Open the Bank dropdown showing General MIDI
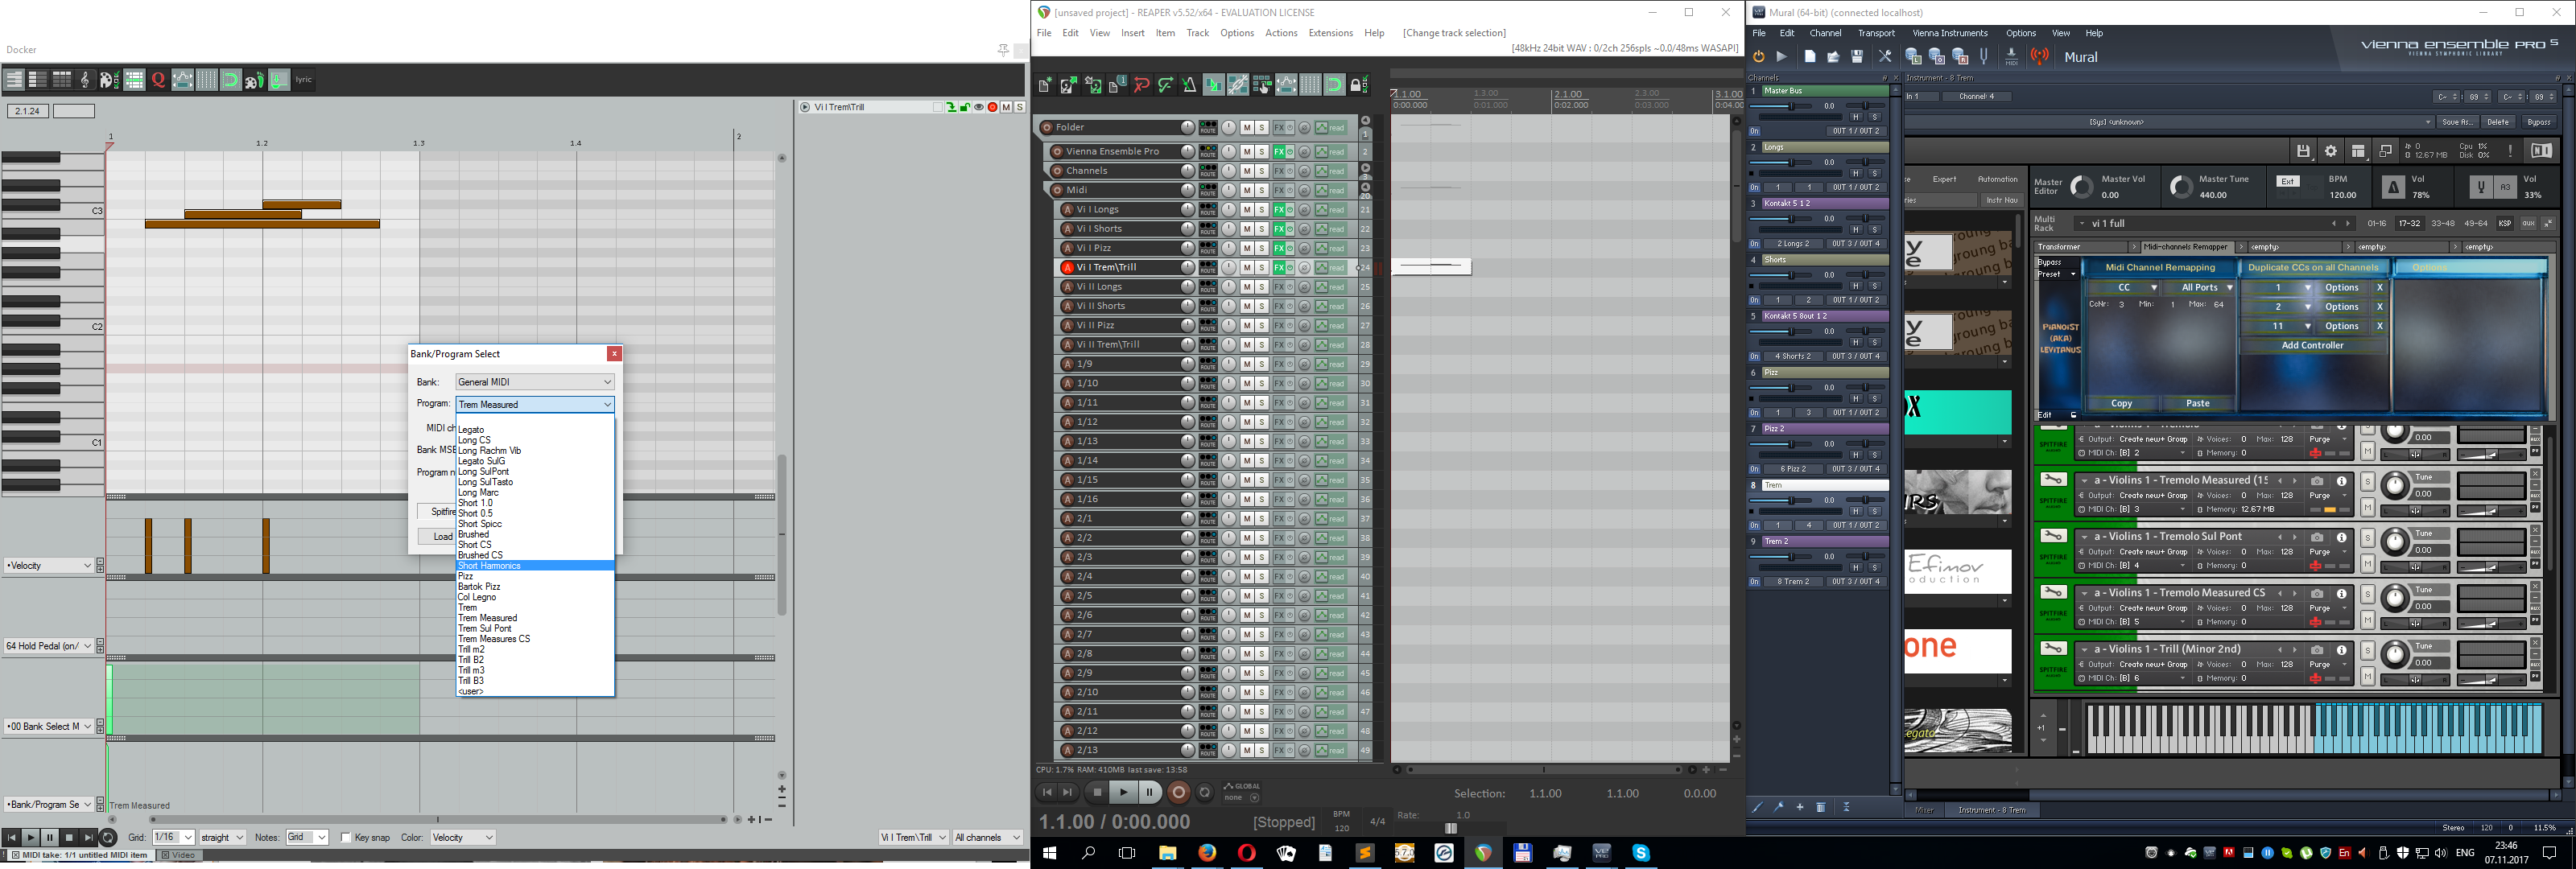The image size is (2576, 869). (x=535, y=382)
